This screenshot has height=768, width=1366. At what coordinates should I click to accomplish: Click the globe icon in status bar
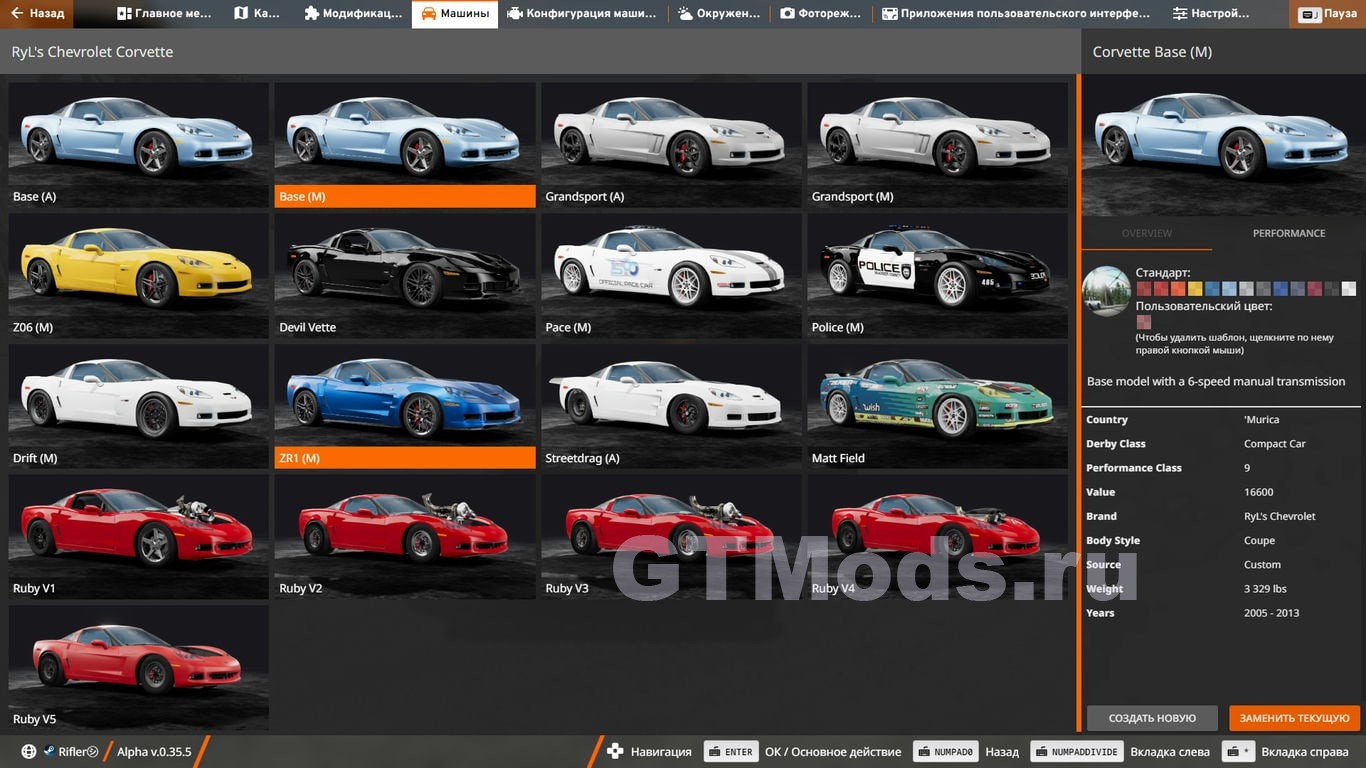coord(29,752)
